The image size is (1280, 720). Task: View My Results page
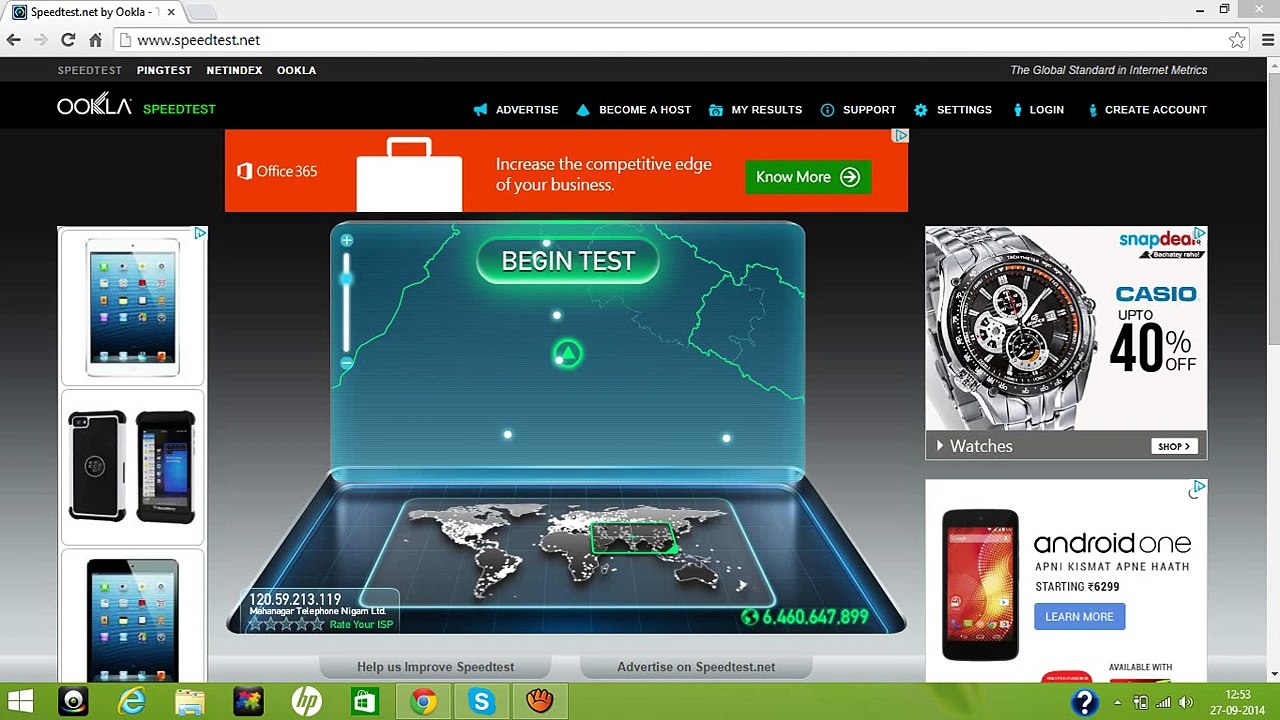755,110
